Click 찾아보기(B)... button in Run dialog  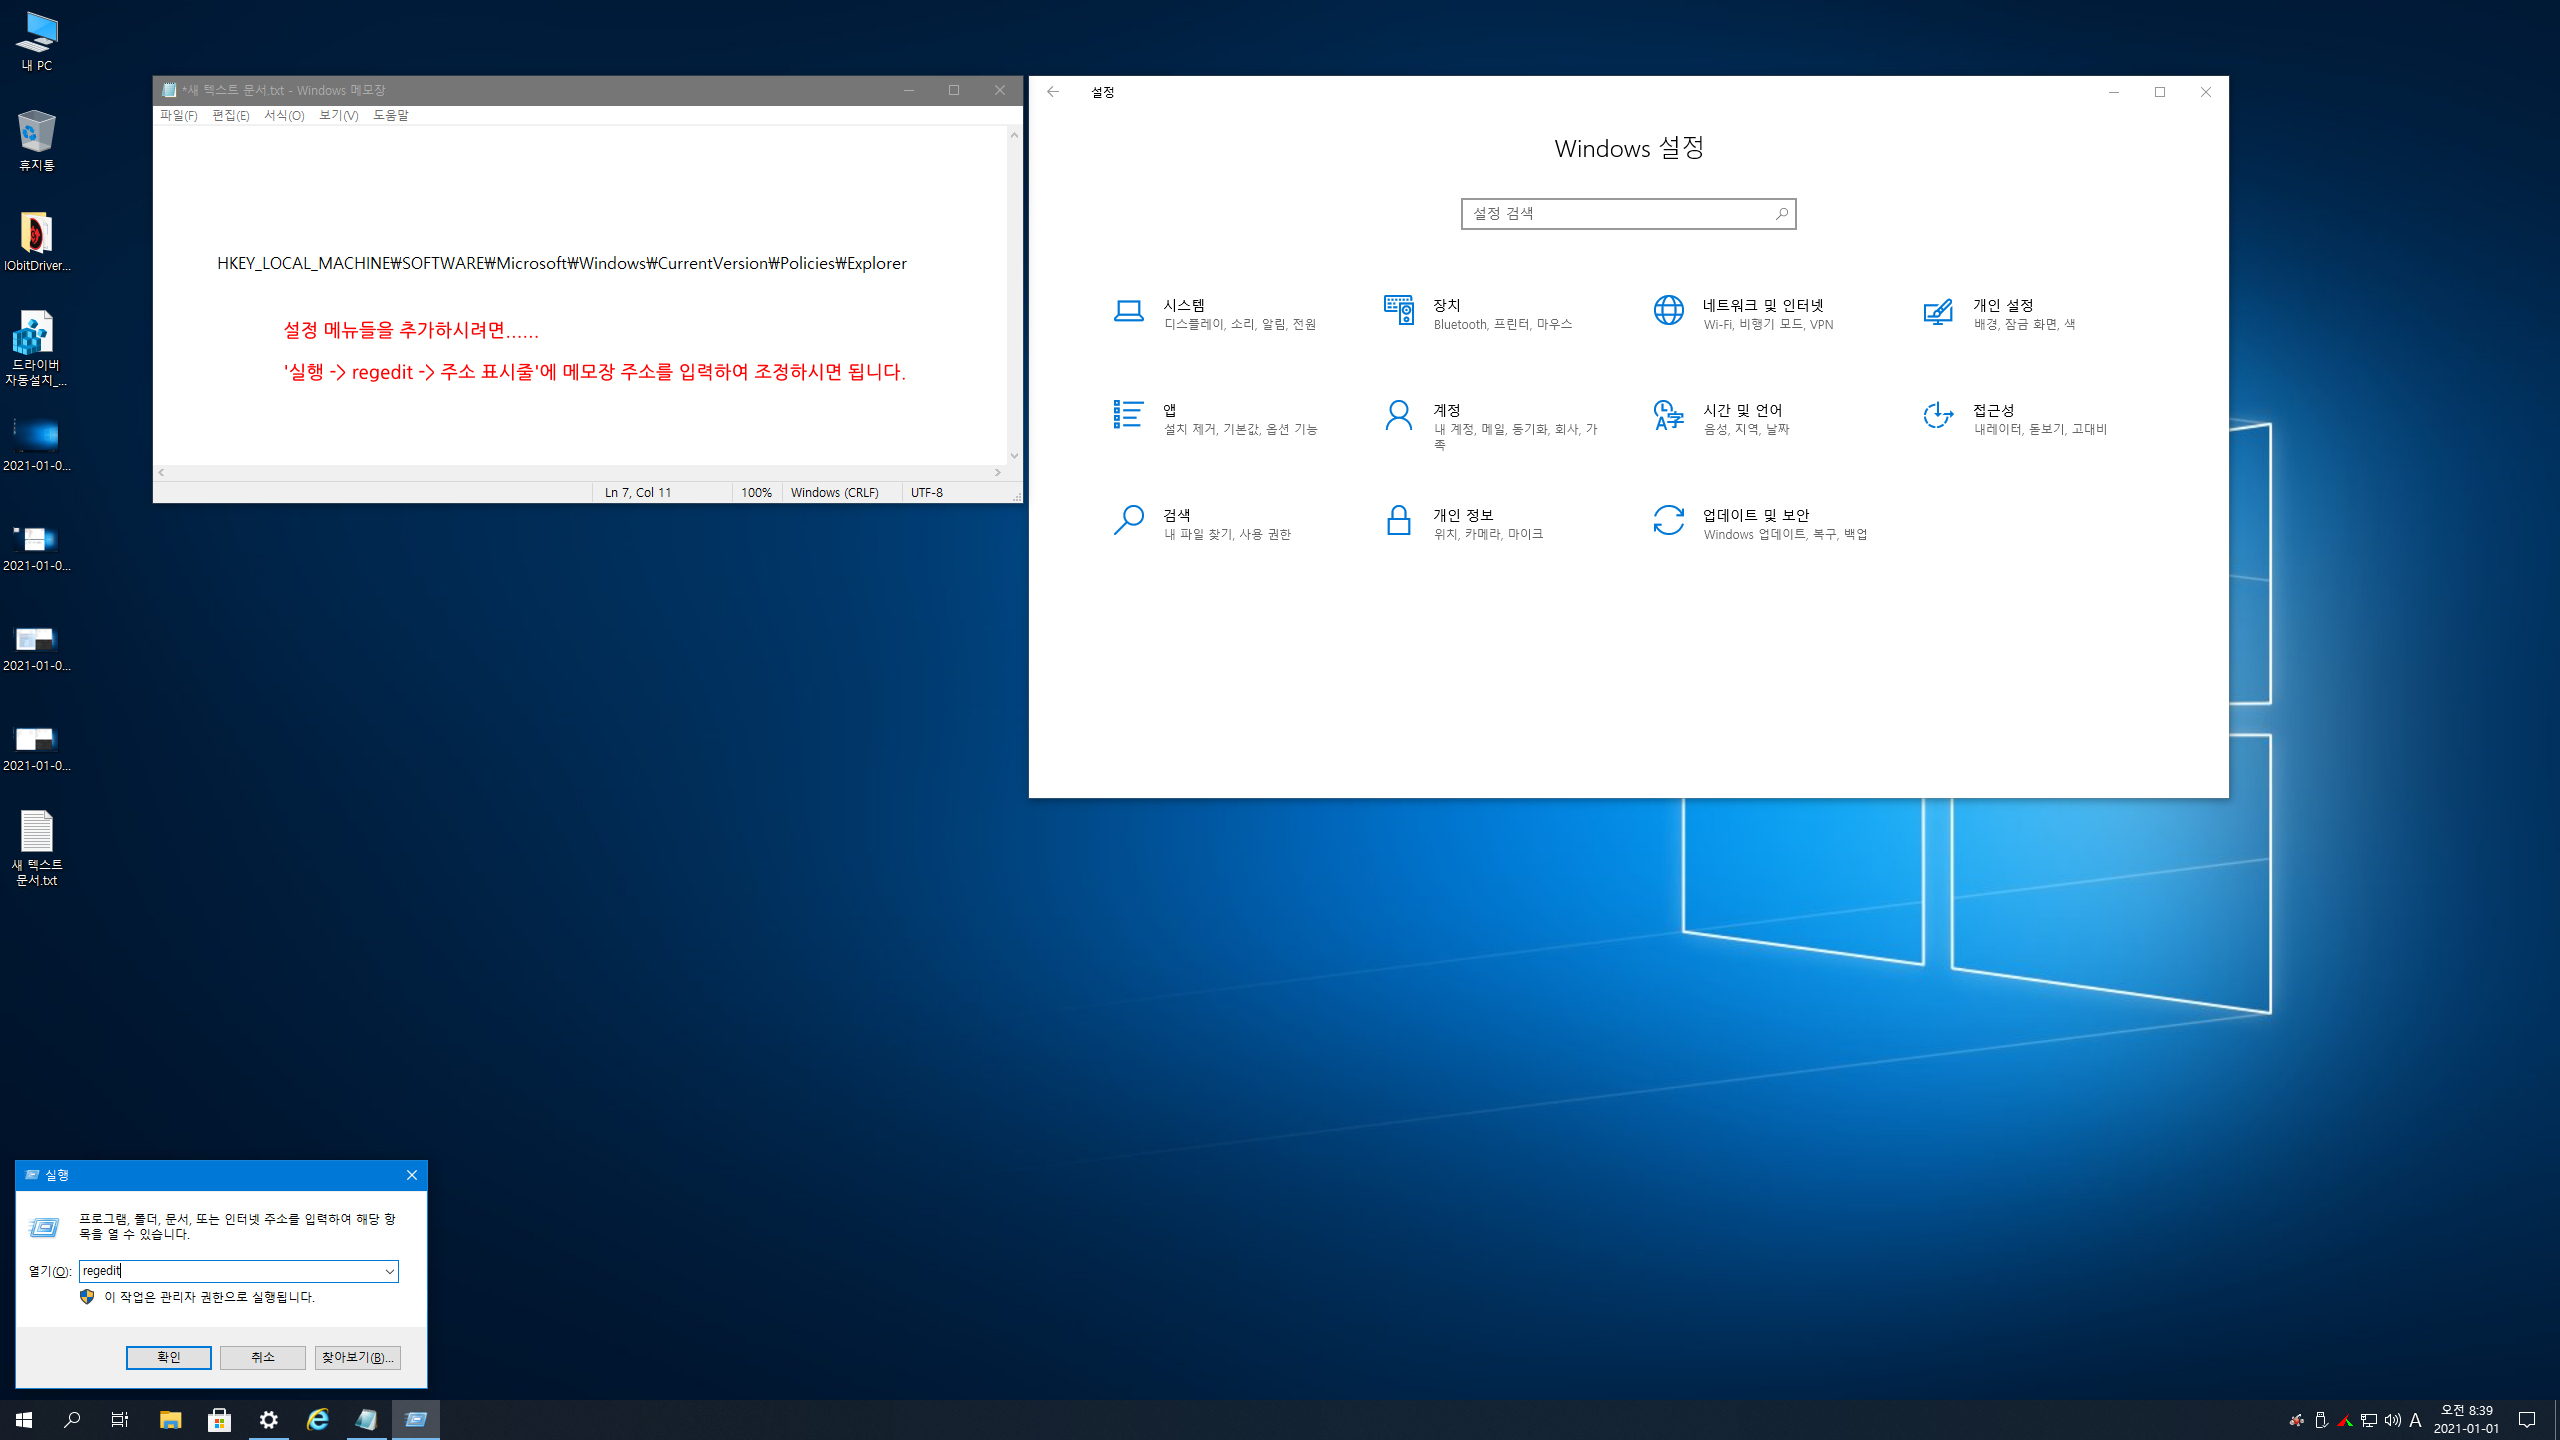tap(357, 1357)
